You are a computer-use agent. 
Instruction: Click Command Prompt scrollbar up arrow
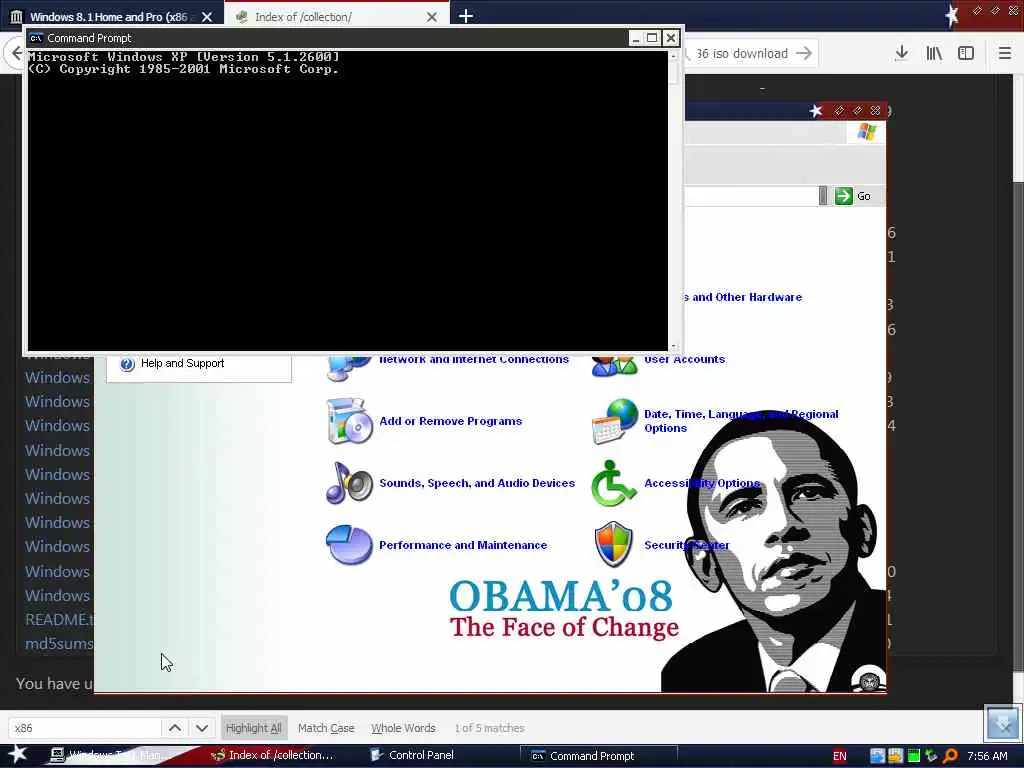[673, 56]
